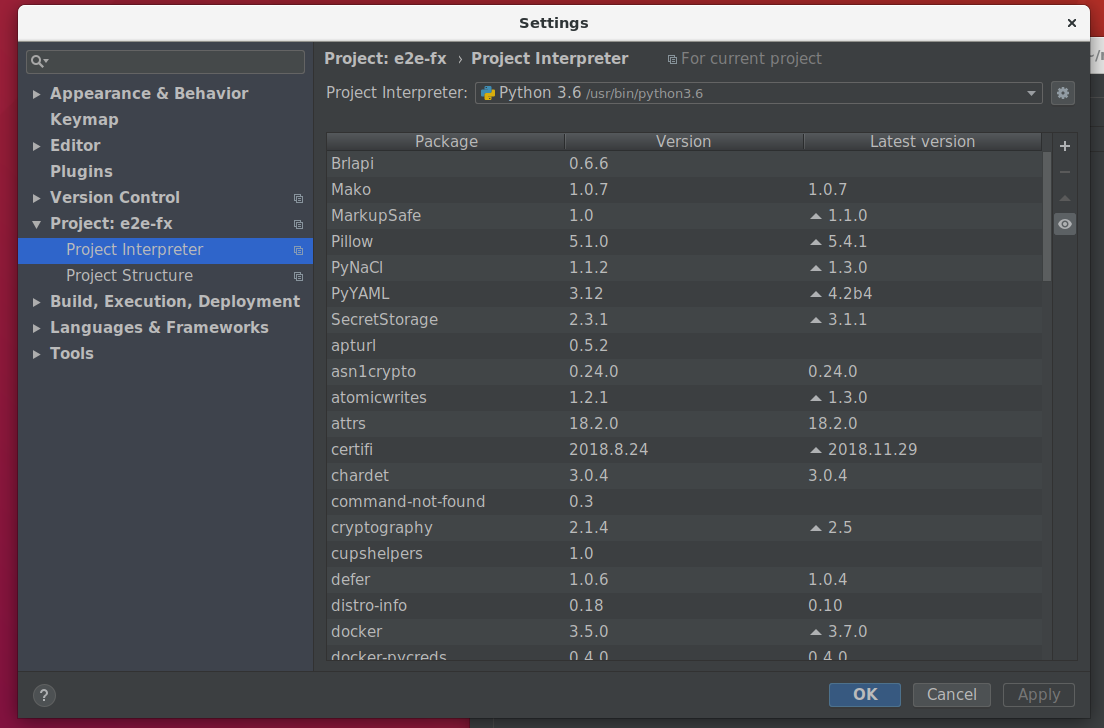1104x728 pixels.
Task: Expand the Version Control section
Action: [x=37, y=198]
